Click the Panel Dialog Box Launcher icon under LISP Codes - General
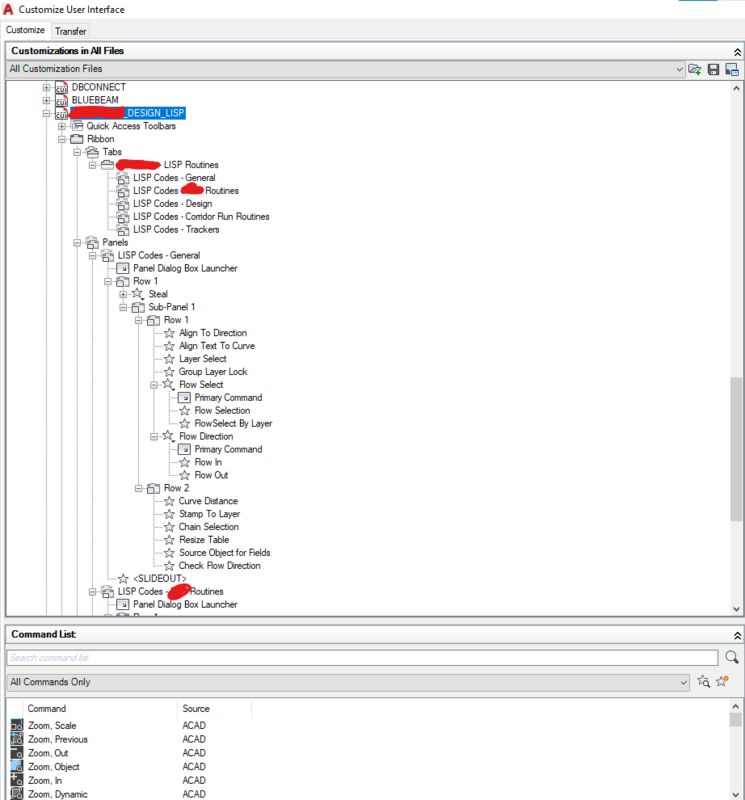 pyautogui.click(x=123, y=268)
